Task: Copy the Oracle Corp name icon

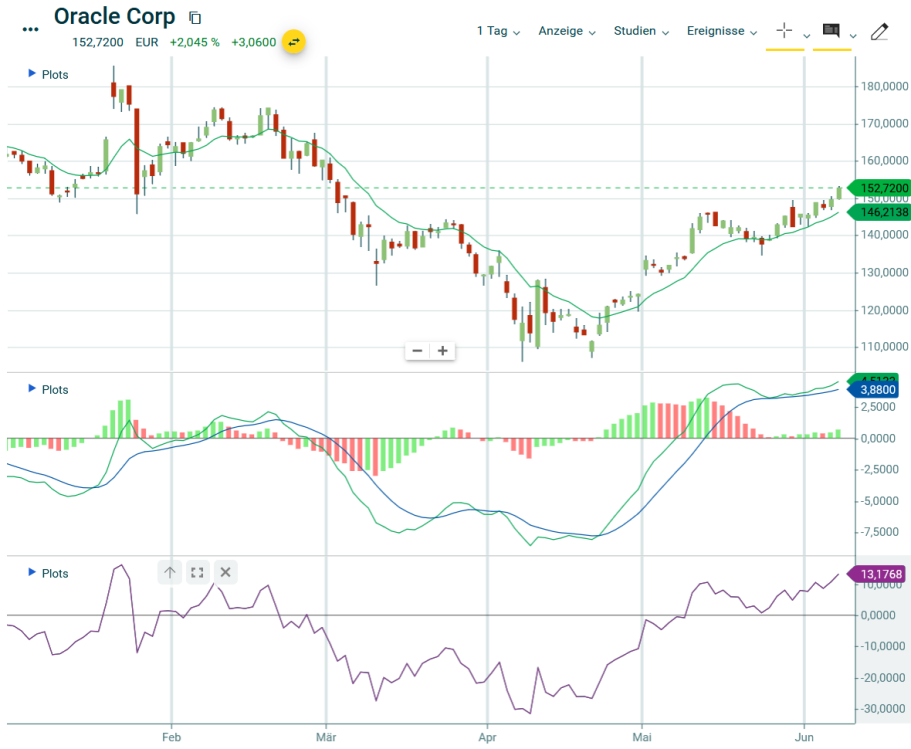Action: coord(195,18)
